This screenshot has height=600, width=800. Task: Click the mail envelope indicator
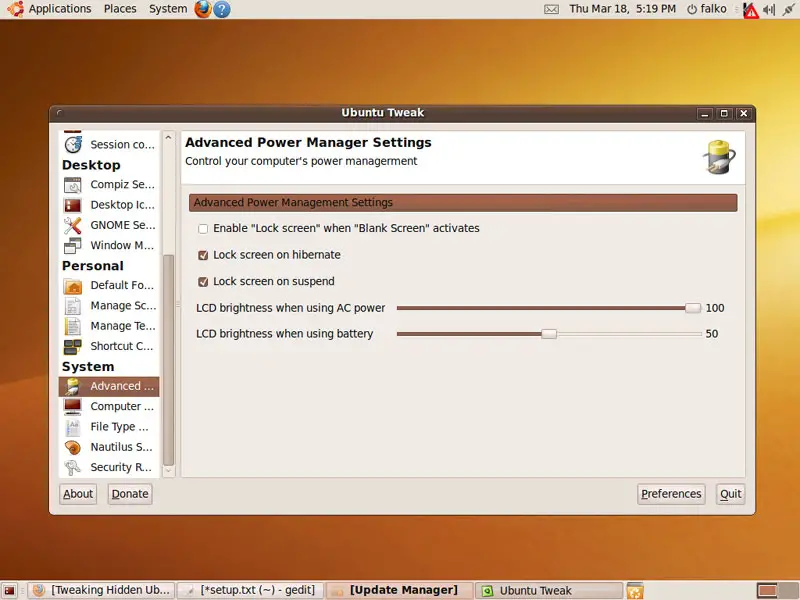click(552, 9)
